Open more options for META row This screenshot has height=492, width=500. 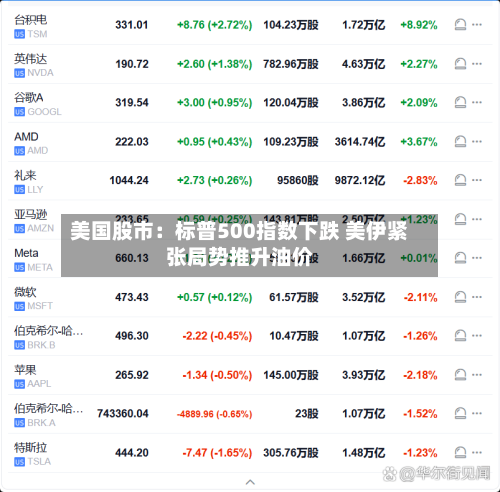(477, 258)
